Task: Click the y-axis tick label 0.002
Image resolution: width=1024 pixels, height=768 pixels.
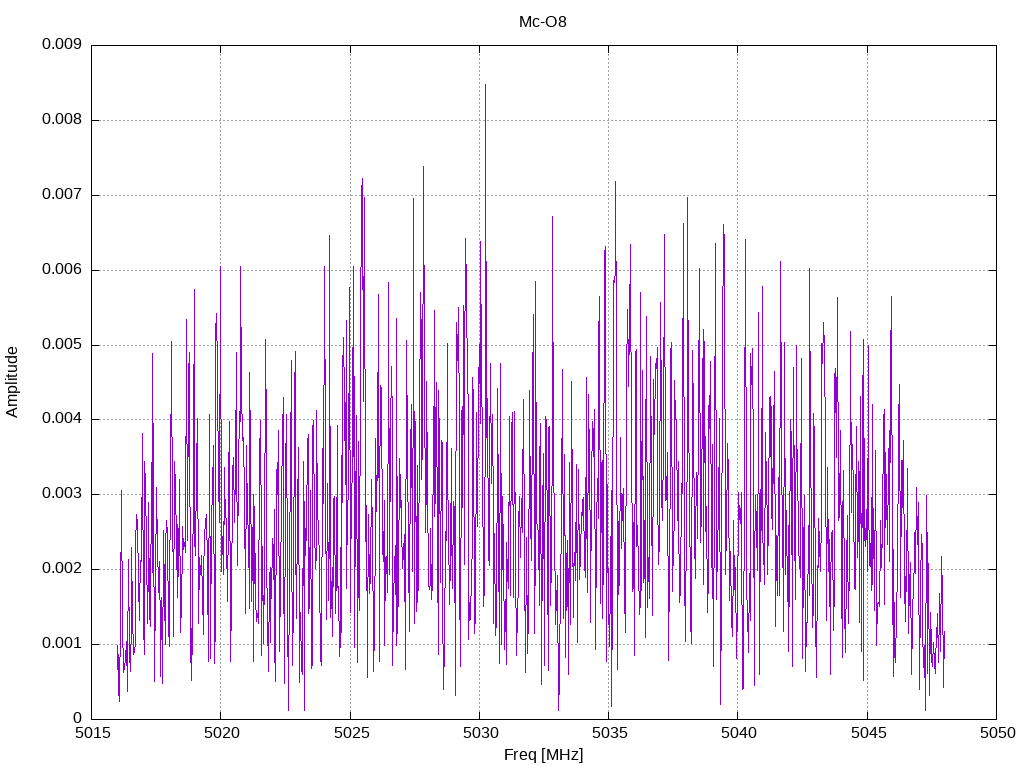Action: pyautogui.click(x=62, y=569)
